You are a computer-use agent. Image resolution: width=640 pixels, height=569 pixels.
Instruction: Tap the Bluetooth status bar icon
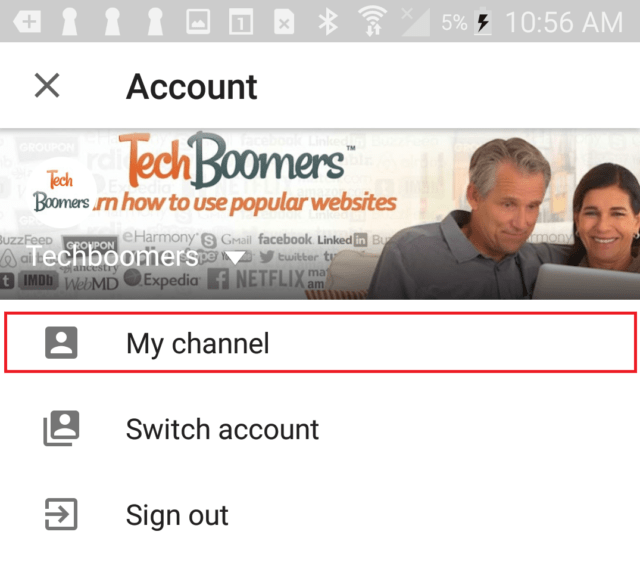point(328,21)
